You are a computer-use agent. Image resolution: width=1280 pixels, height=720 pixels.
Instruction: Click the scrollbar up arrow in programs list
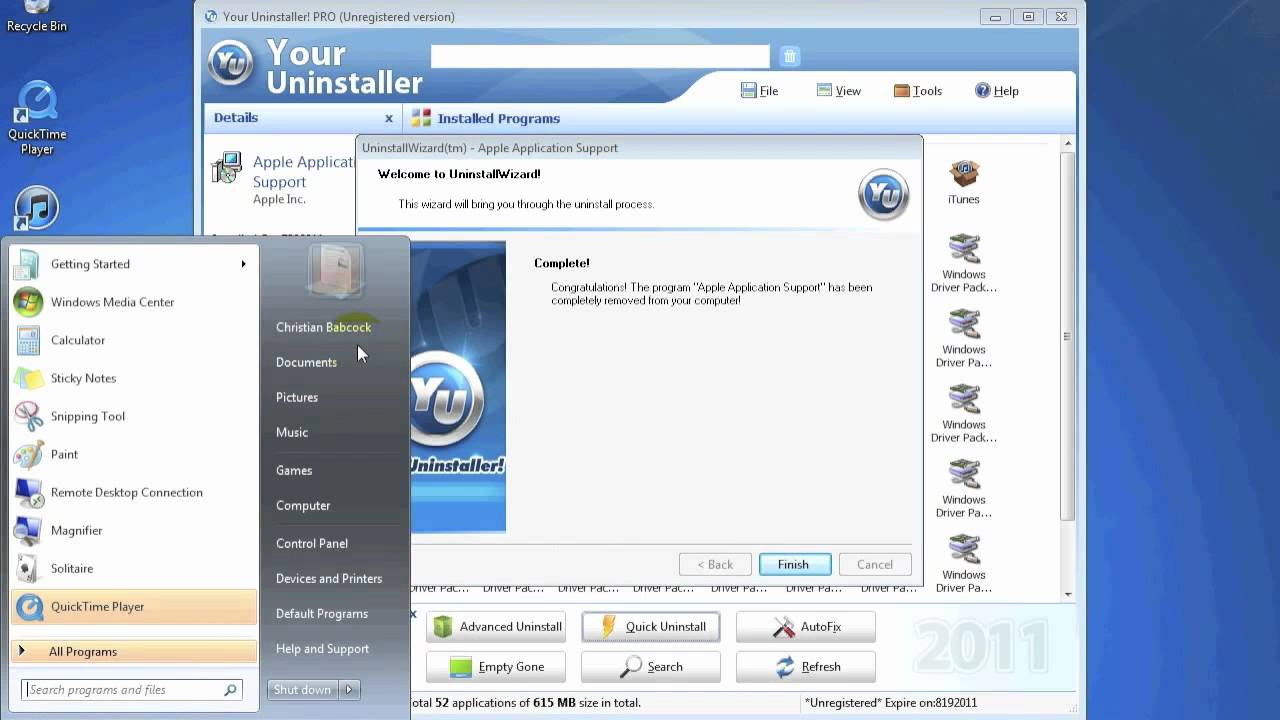click(x=1067, y=144)
